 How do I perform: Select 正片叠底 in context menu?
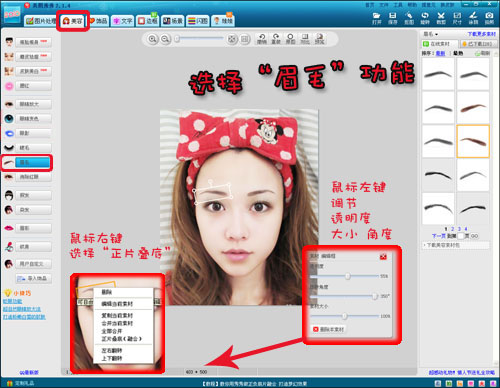coord(122,339)
